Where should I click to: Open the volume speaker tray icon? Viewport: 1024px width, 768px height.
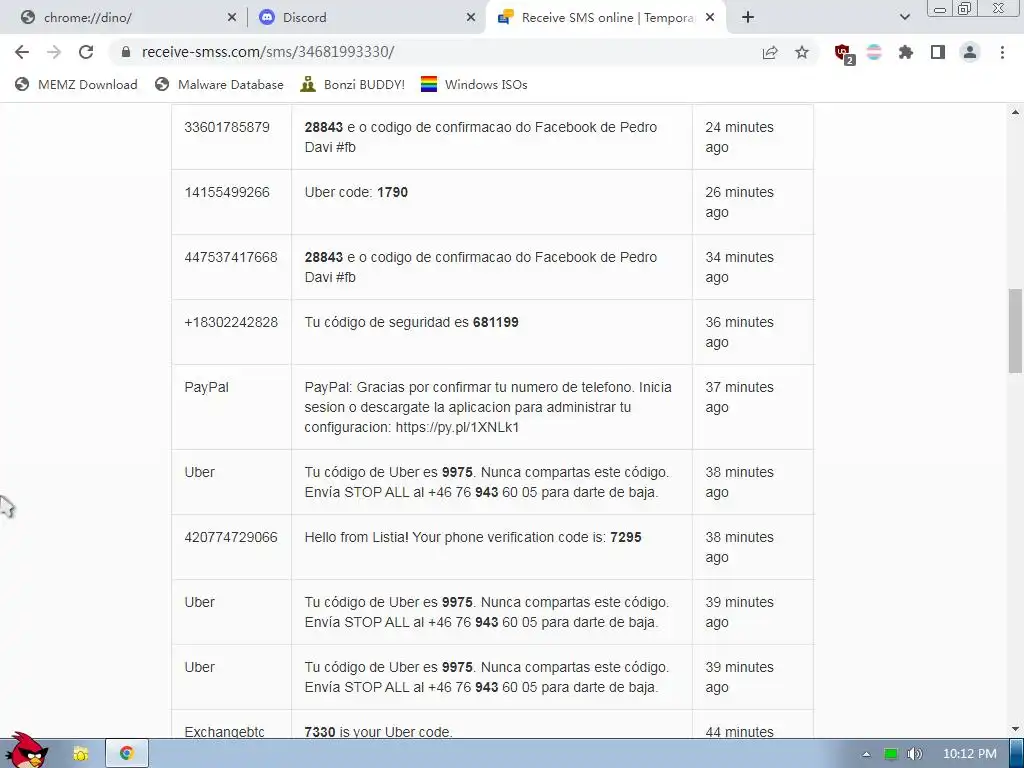(914, 754)
